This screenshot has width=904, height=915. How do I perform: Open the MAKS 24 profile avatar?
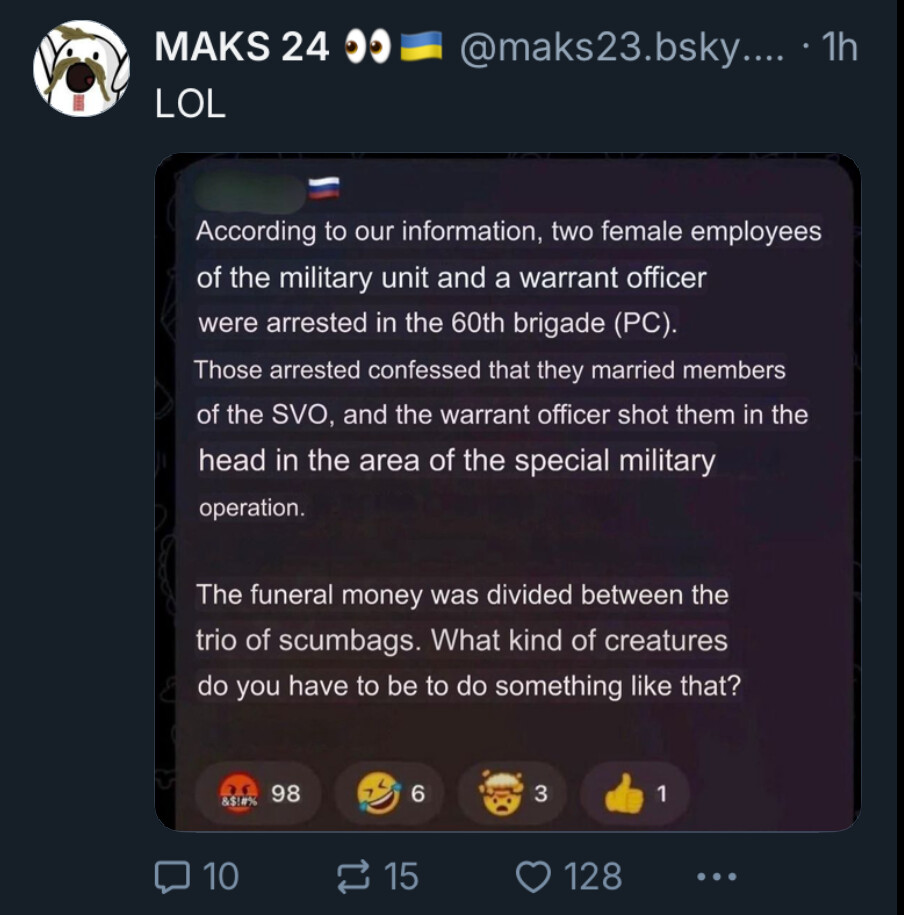point(81,68)
